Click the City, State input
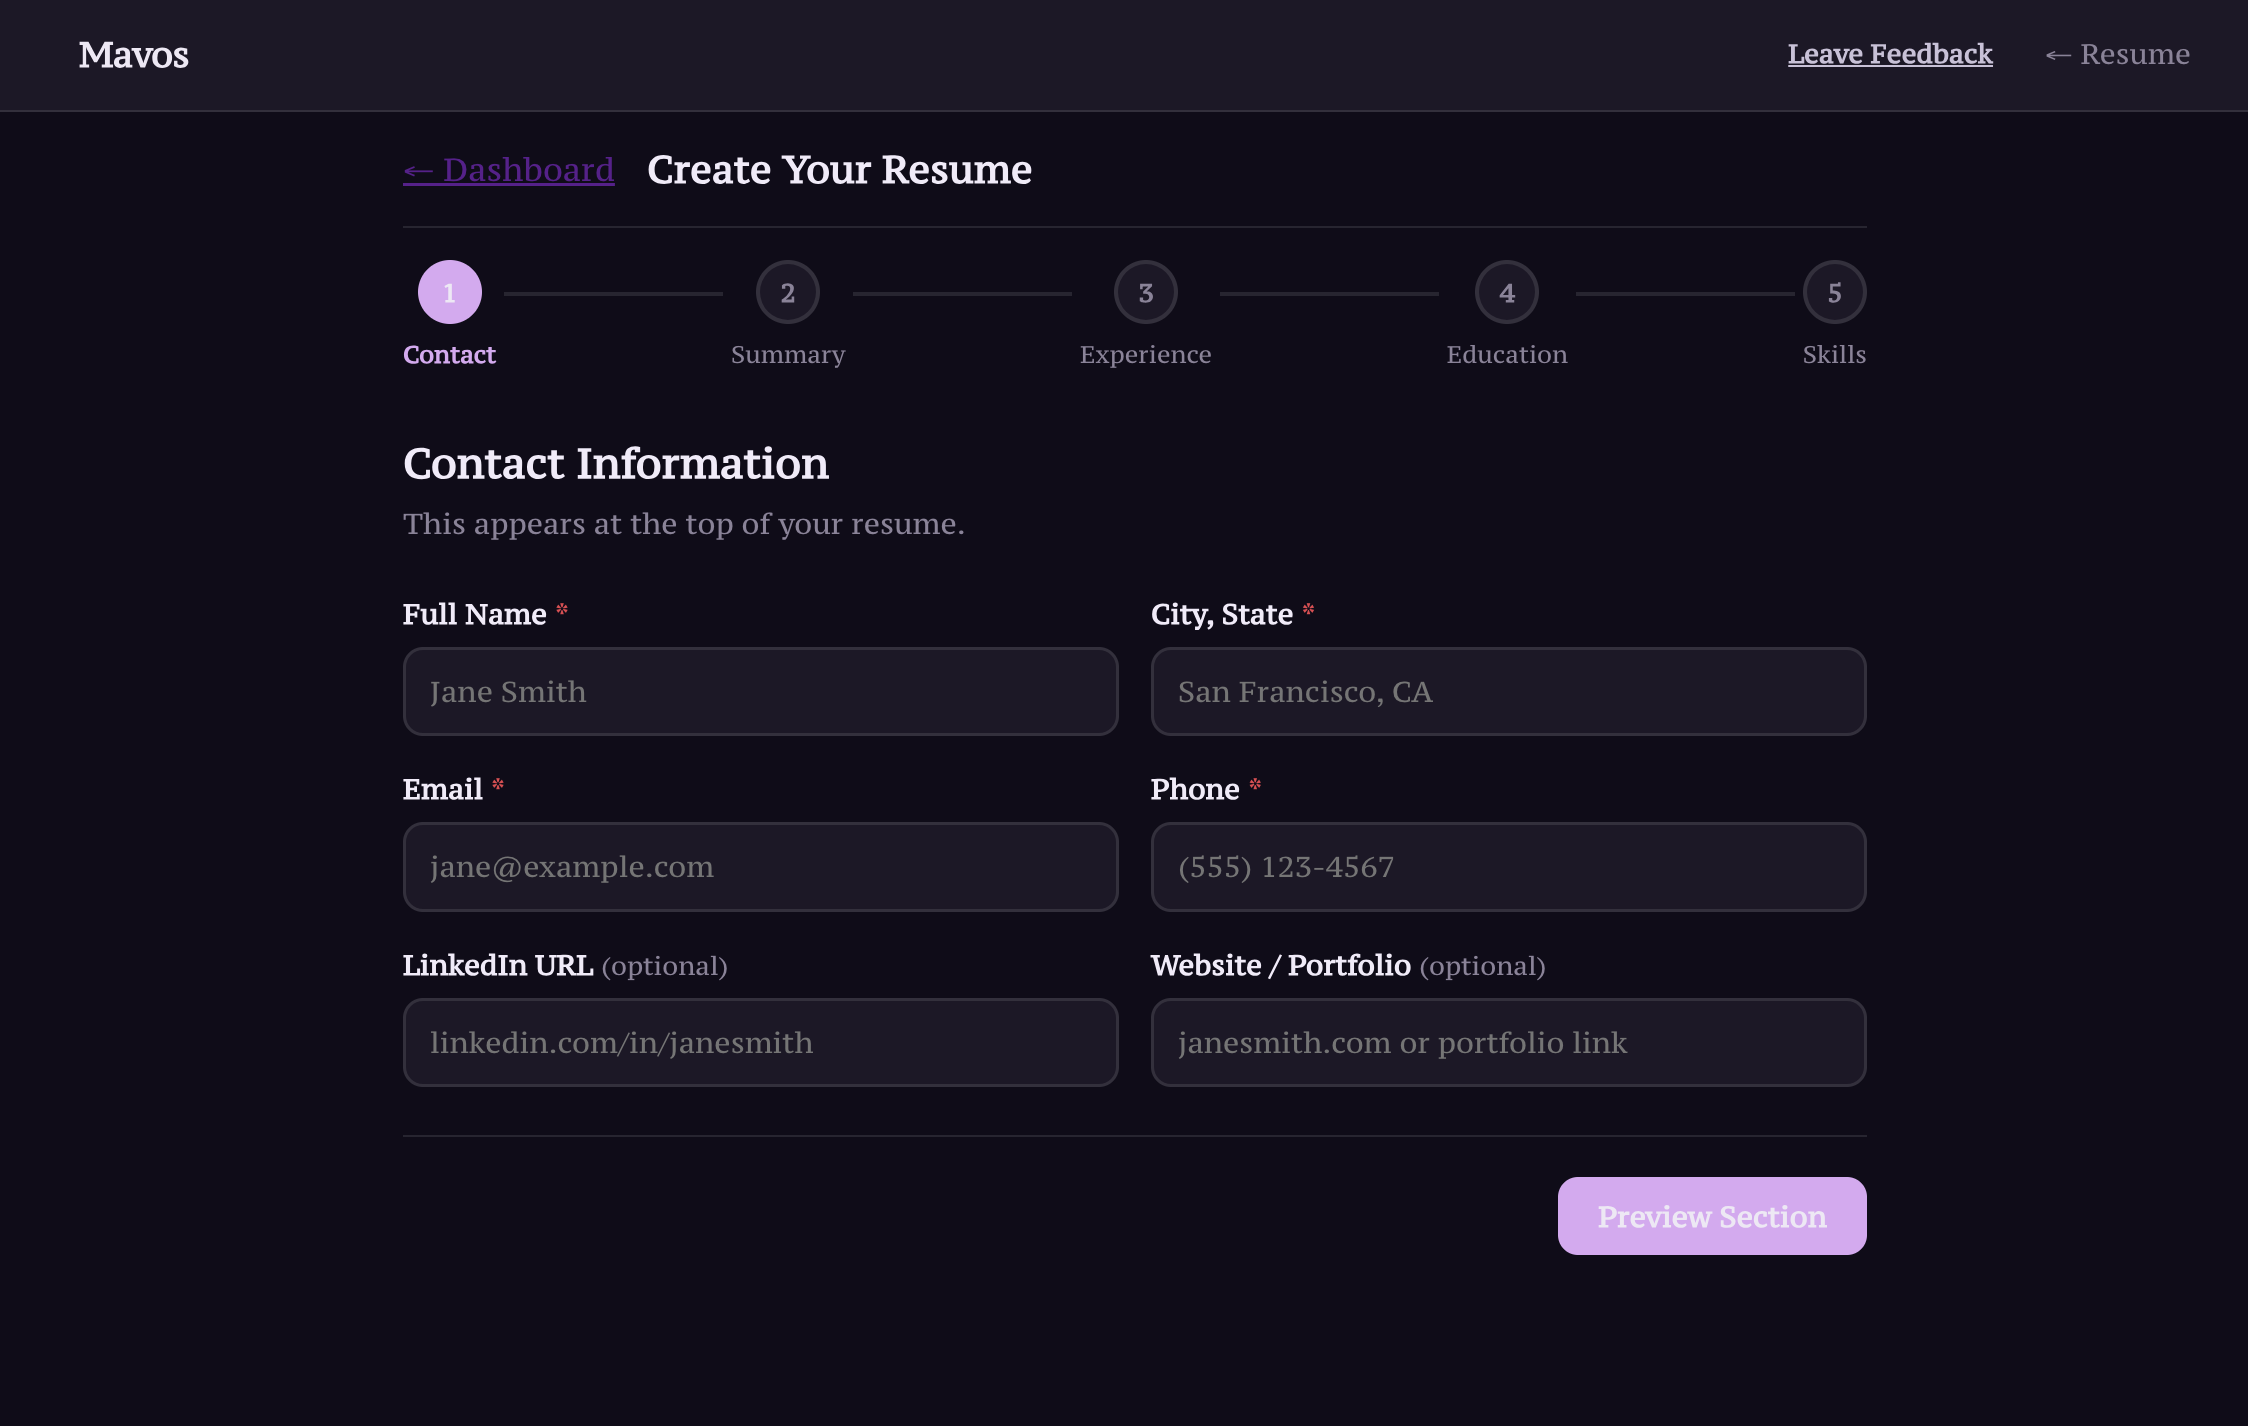This screenshot has width=2248, height=1426. pos(1507,691)
